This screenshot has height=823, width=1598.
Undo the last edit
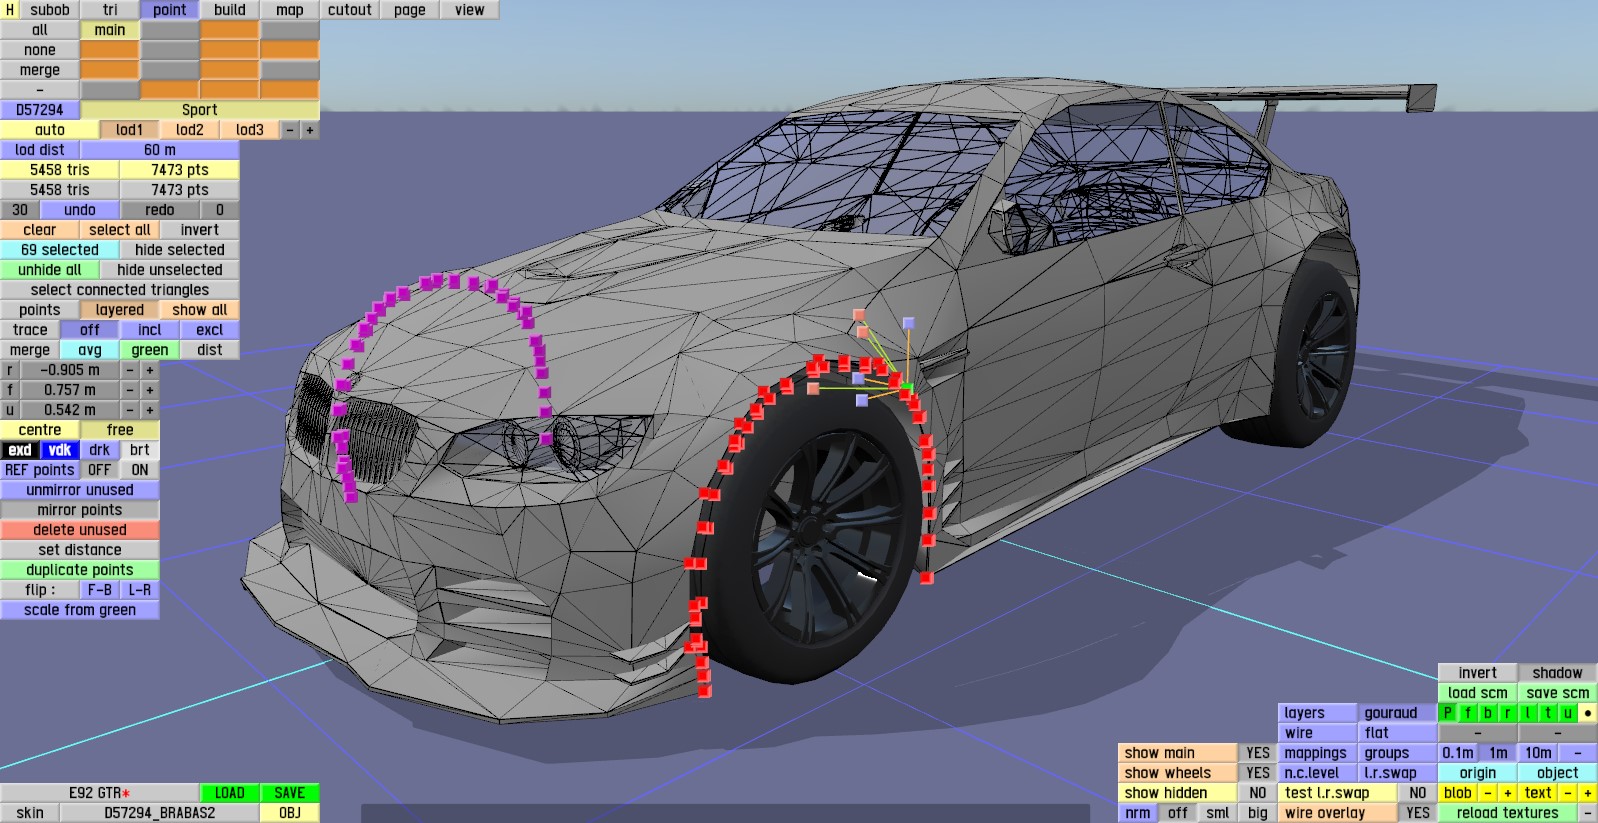80,210
